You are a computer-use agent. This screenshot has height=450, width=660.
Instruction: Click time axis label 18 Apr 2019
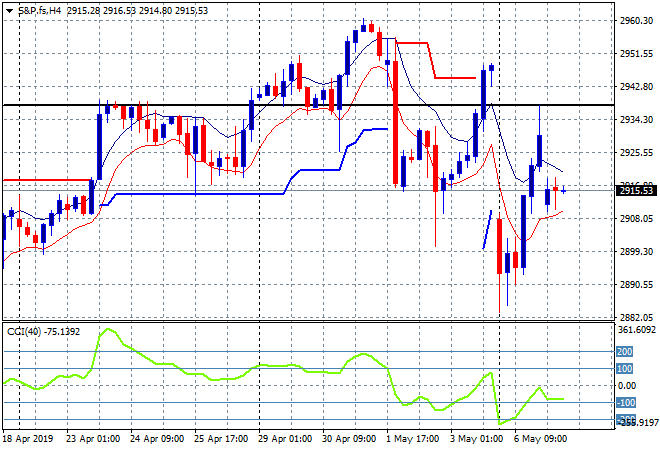click(x=28, y=439)
